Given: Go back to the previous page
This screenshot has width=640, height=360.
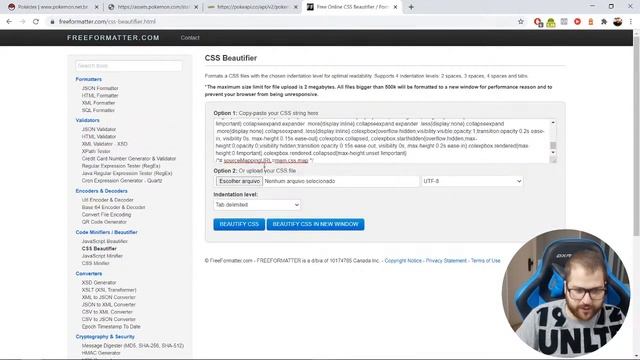Looking at the screenshot, I should click(x=9, y=22).
